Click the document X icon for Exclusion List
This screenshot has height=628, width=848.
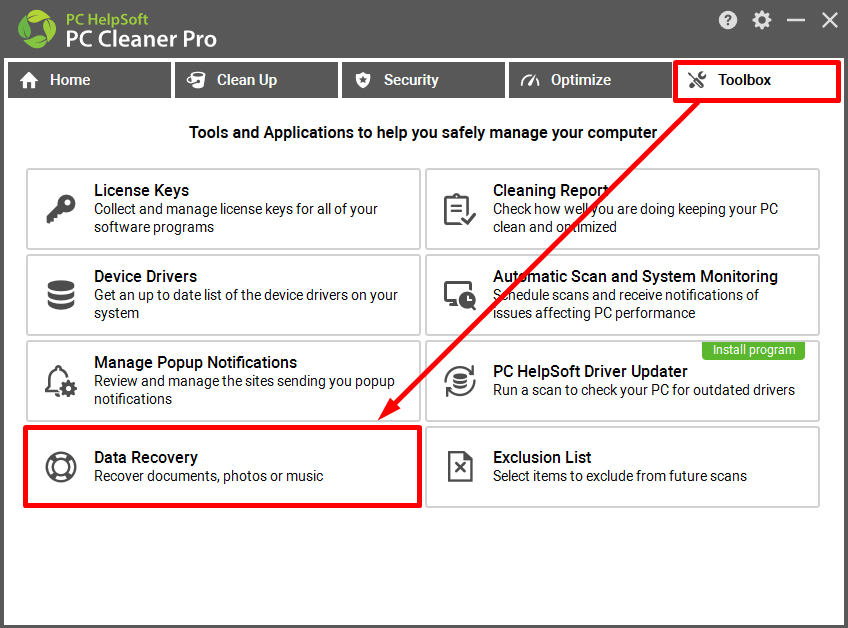point(460,466)
